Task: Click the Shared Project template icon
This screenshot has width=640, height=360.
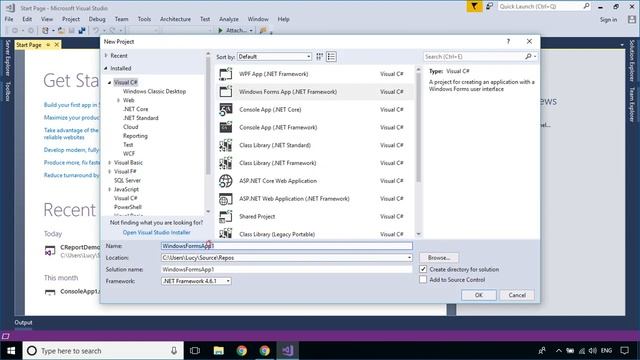Action: [226, 216]
